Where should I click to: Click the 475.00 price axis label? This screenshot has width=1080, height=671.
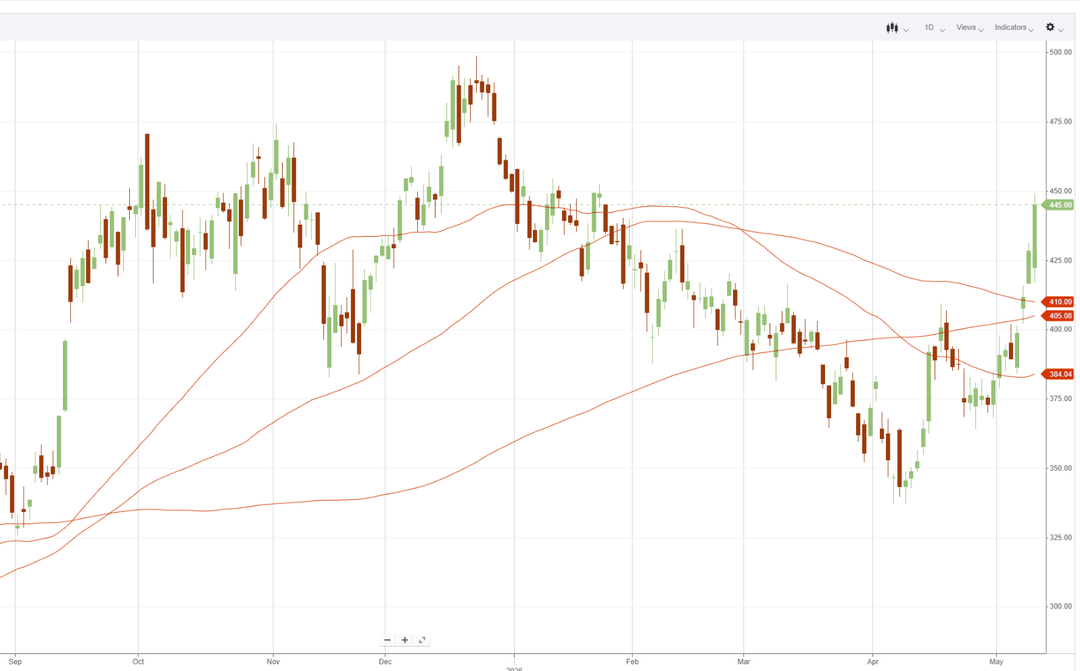(x=1061, y=122)
